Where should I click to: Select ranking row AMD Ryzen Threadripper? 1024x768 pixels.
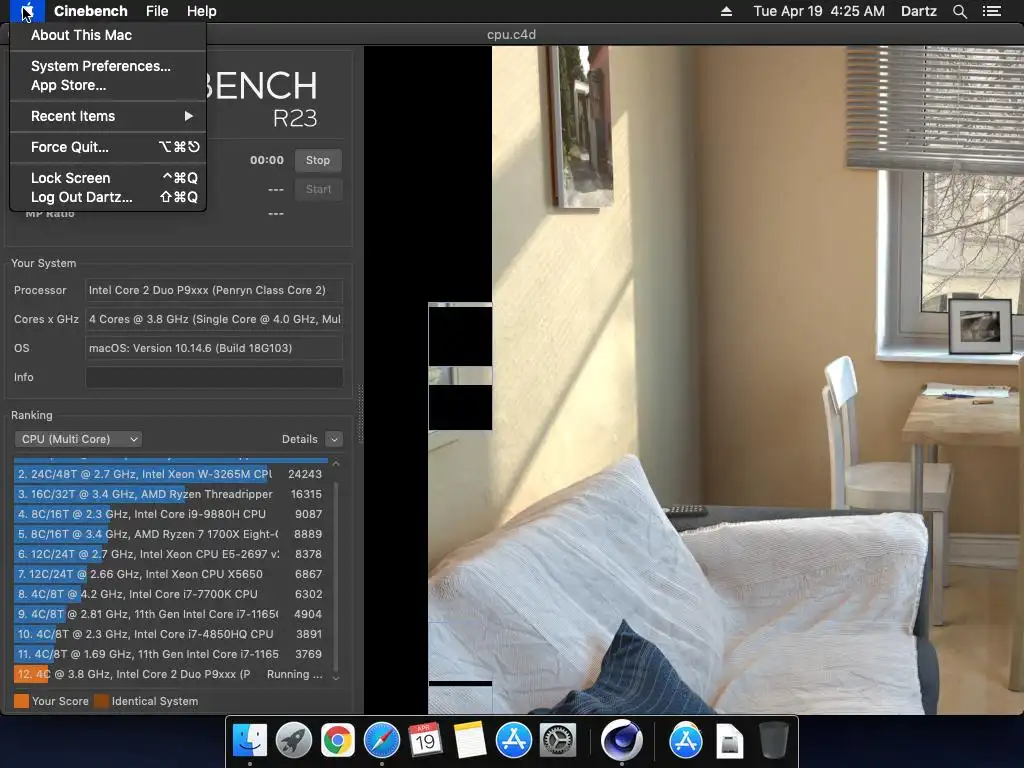tap(169, 494)
